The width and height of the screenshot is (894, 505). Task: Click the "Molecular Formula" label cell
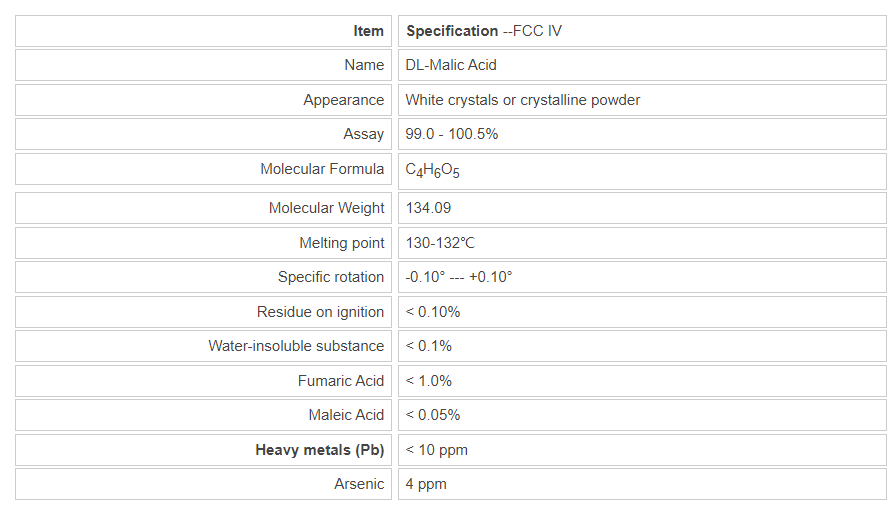322,169
